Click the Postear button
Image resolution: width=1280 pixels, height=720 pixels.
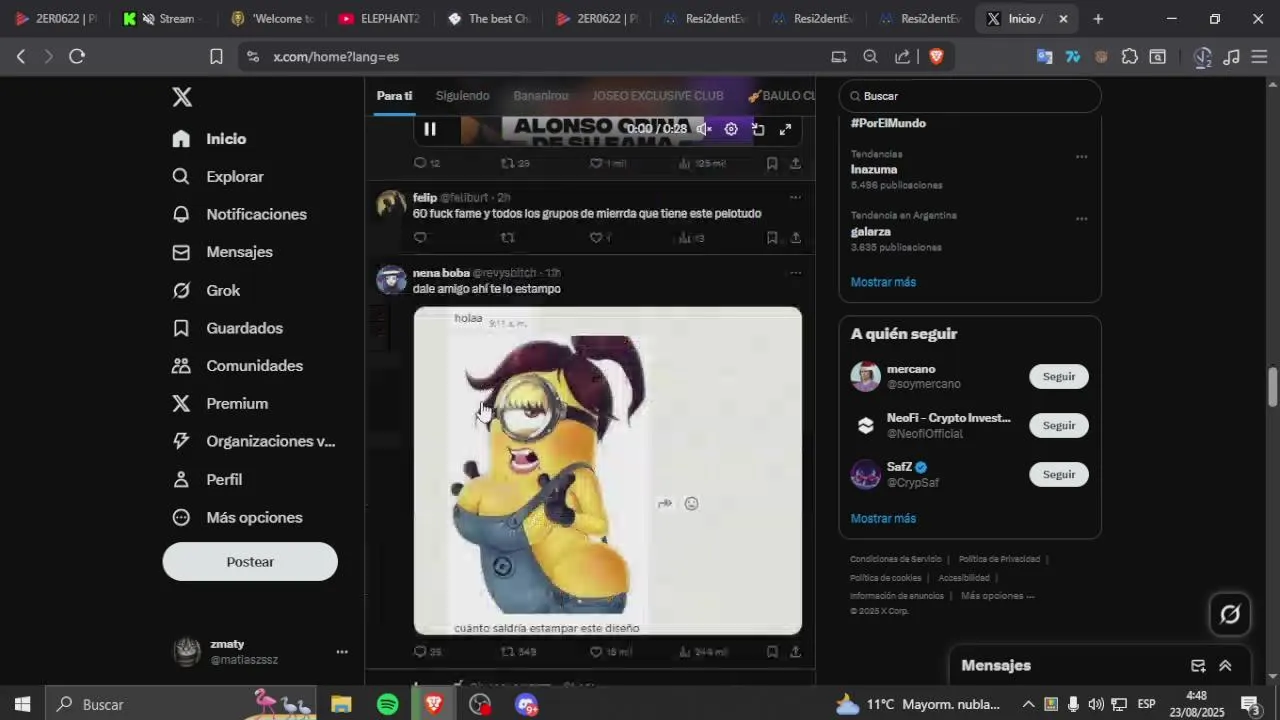[x=250, y=562]
